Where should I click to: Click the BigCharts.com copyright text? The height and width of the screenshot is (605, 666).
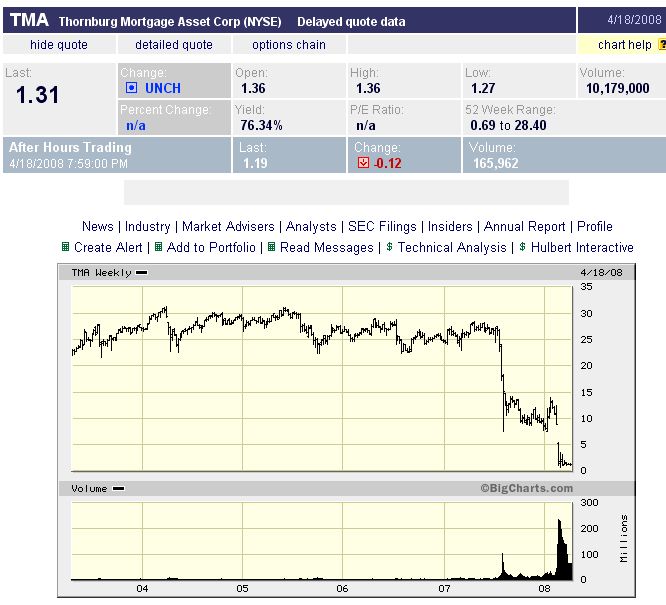[527, 489]
